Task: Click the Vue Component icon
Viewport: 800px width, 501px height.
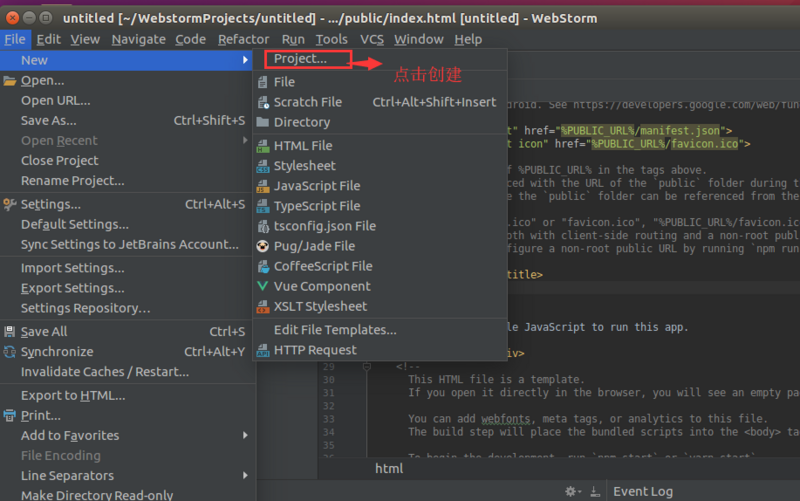Action: tap(263, 286)
